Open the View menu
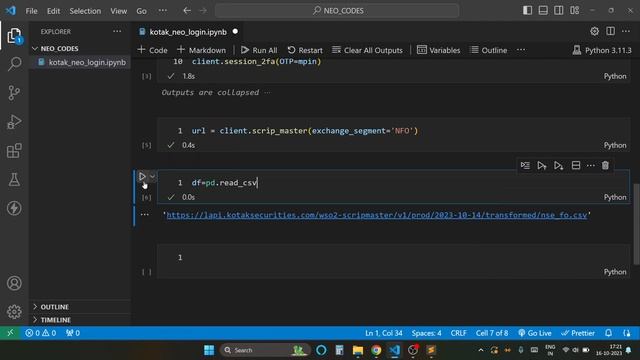 point(118,11)
